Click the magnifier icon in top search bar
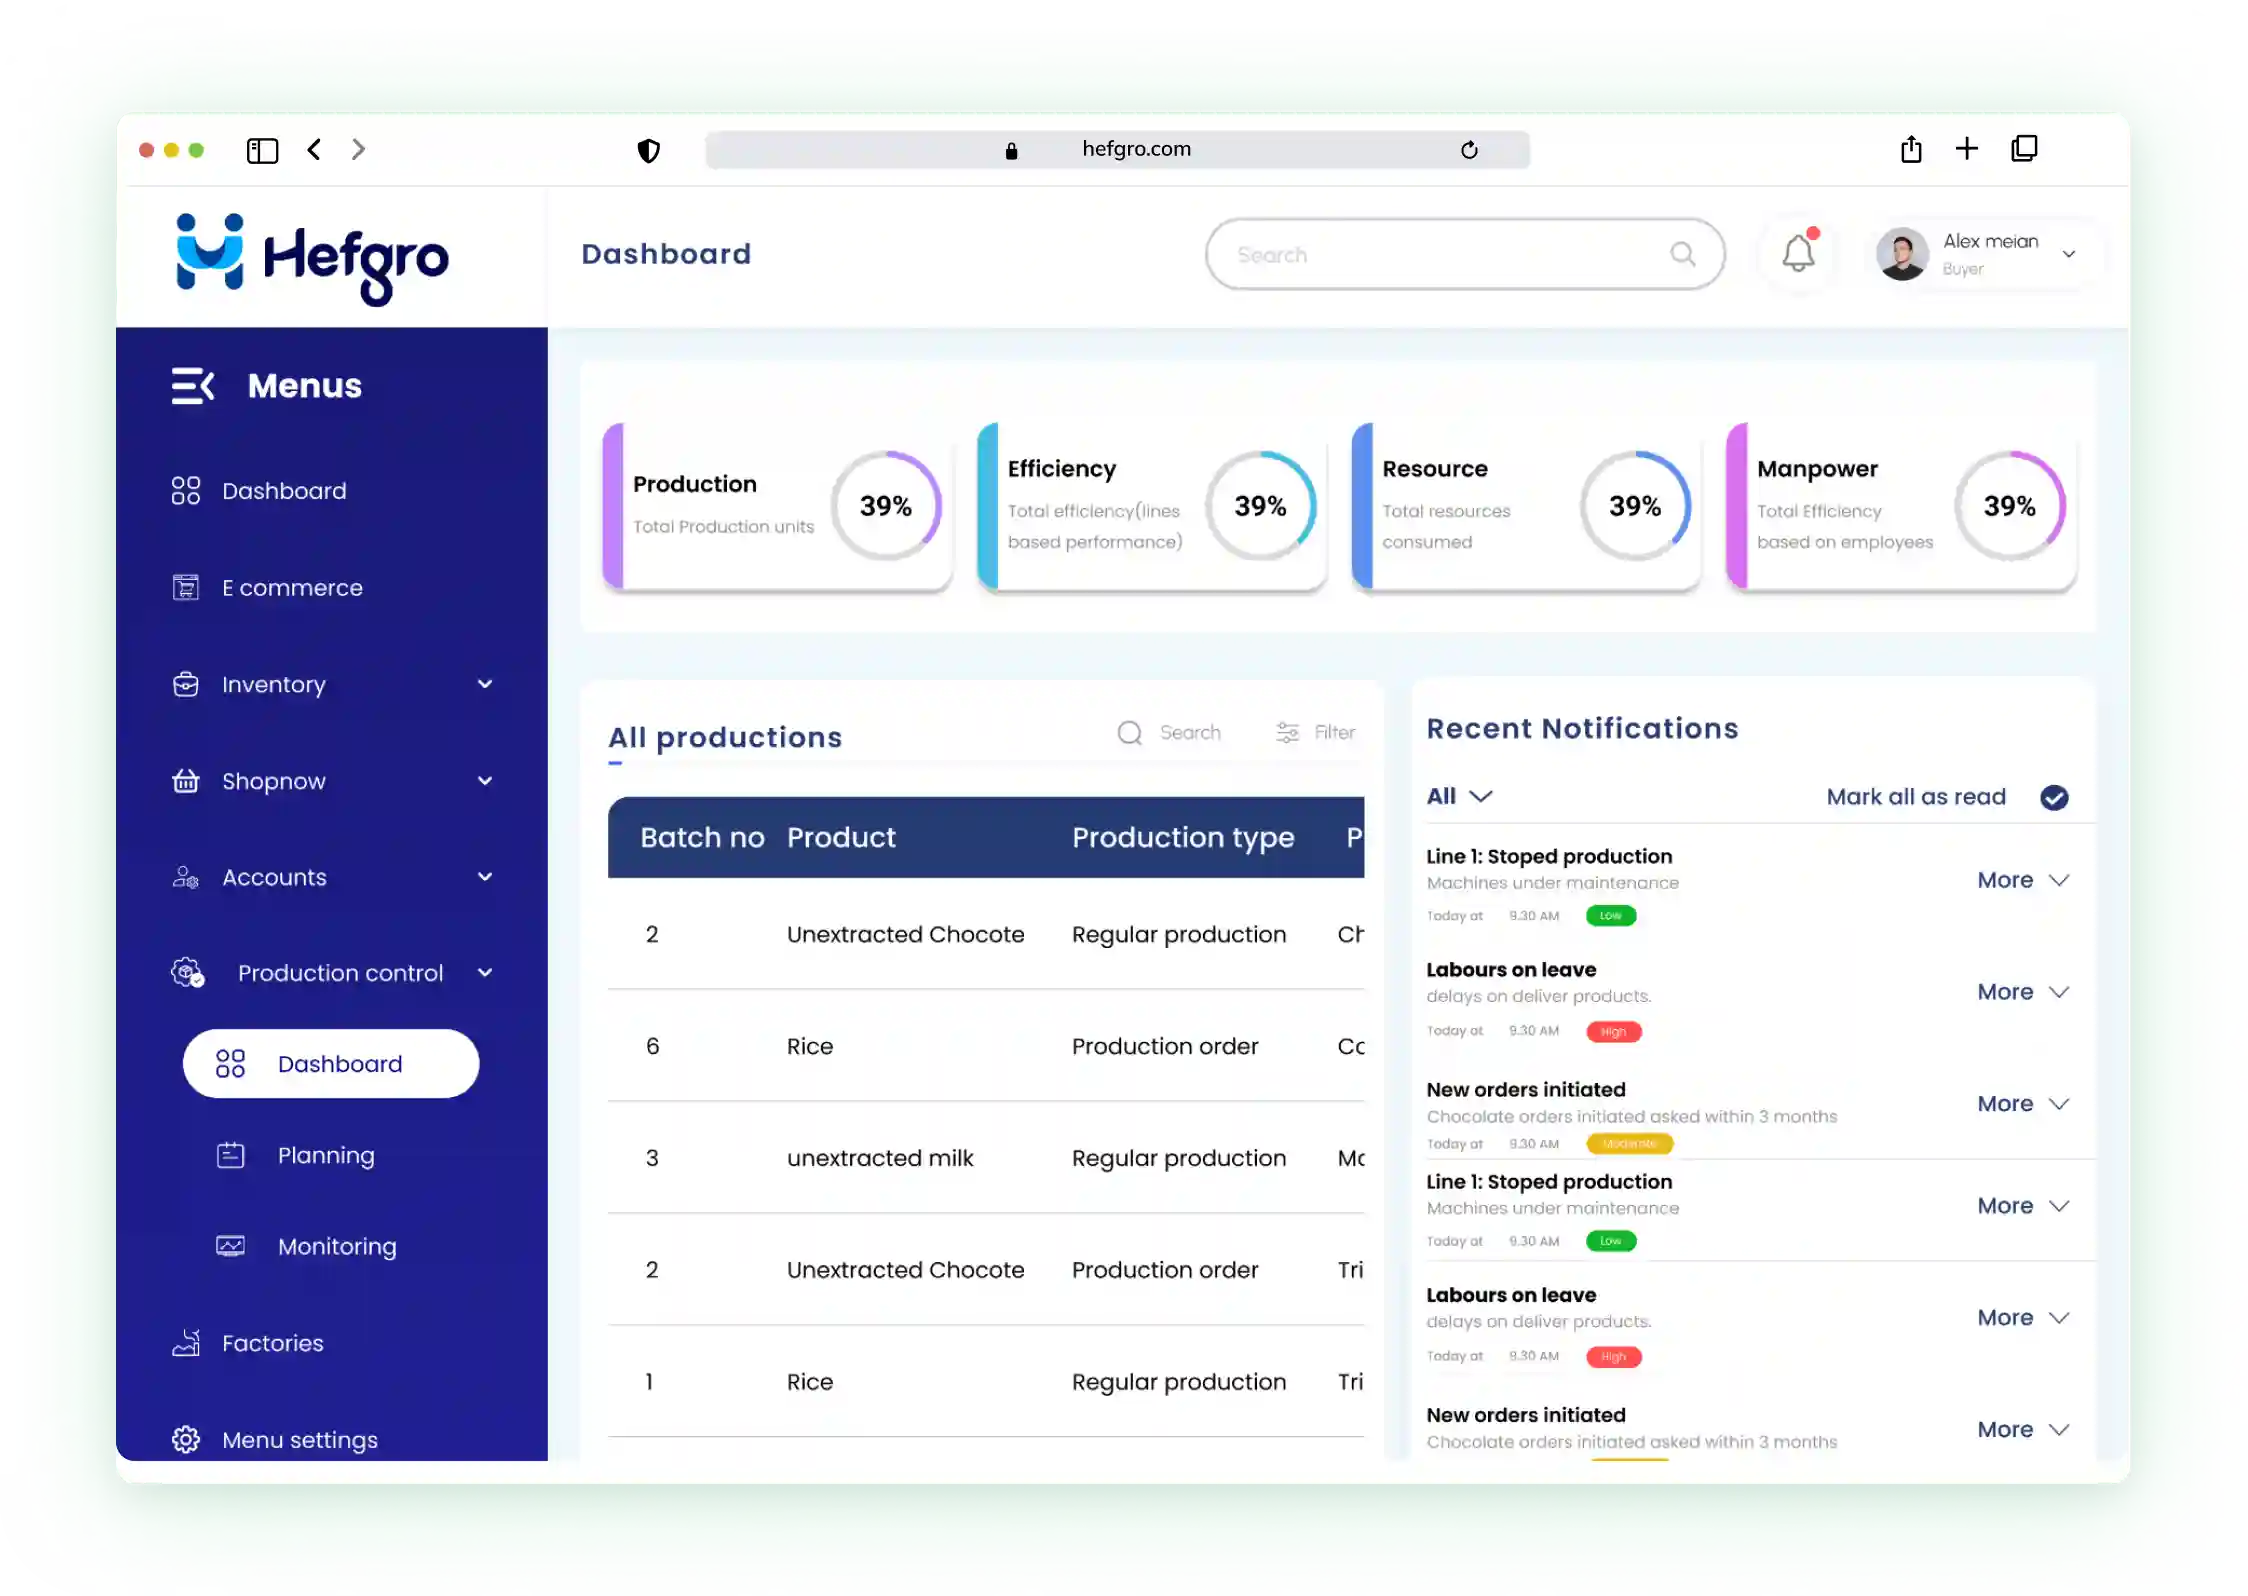 (x=1683, y=255)
